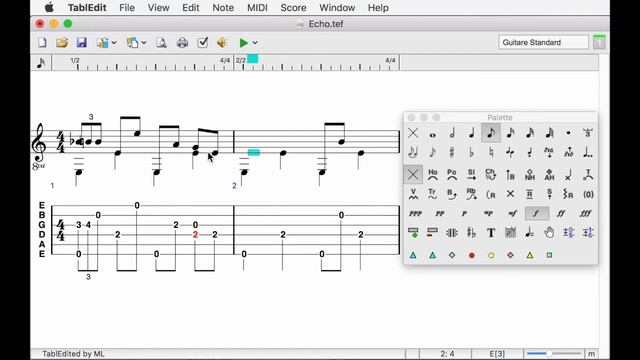The image size is (640, 360).
Task: Open the Apple menu
Action: pos(49,7)
